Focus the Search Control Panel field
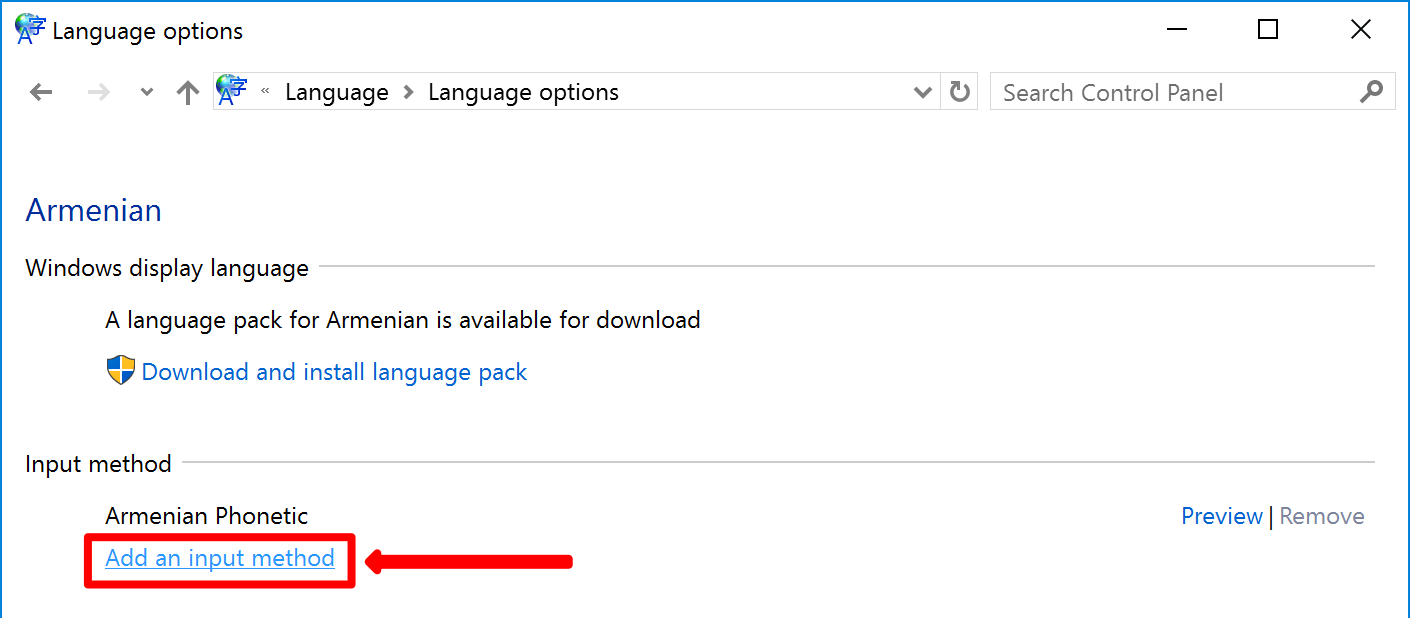Image resolution: width=1410 pixels, height=618 pixels. point(1170,93)
